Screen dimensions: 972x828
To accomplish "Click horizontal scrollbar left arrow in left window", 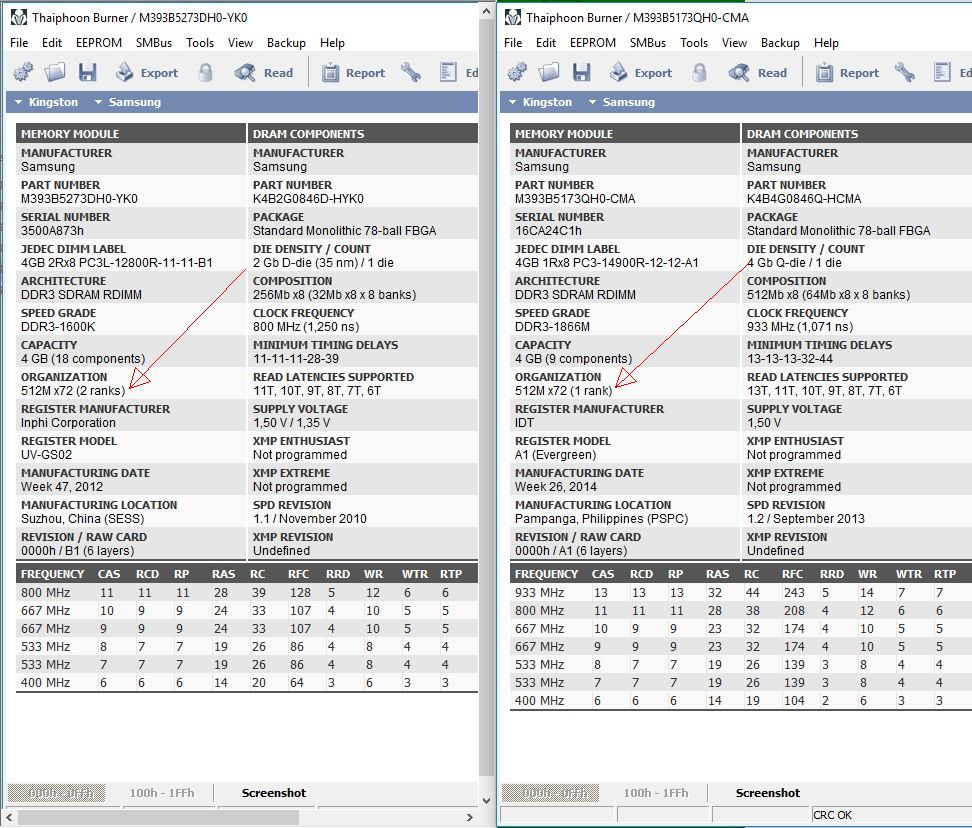I will pyautogui.click(x=9, y=817).
